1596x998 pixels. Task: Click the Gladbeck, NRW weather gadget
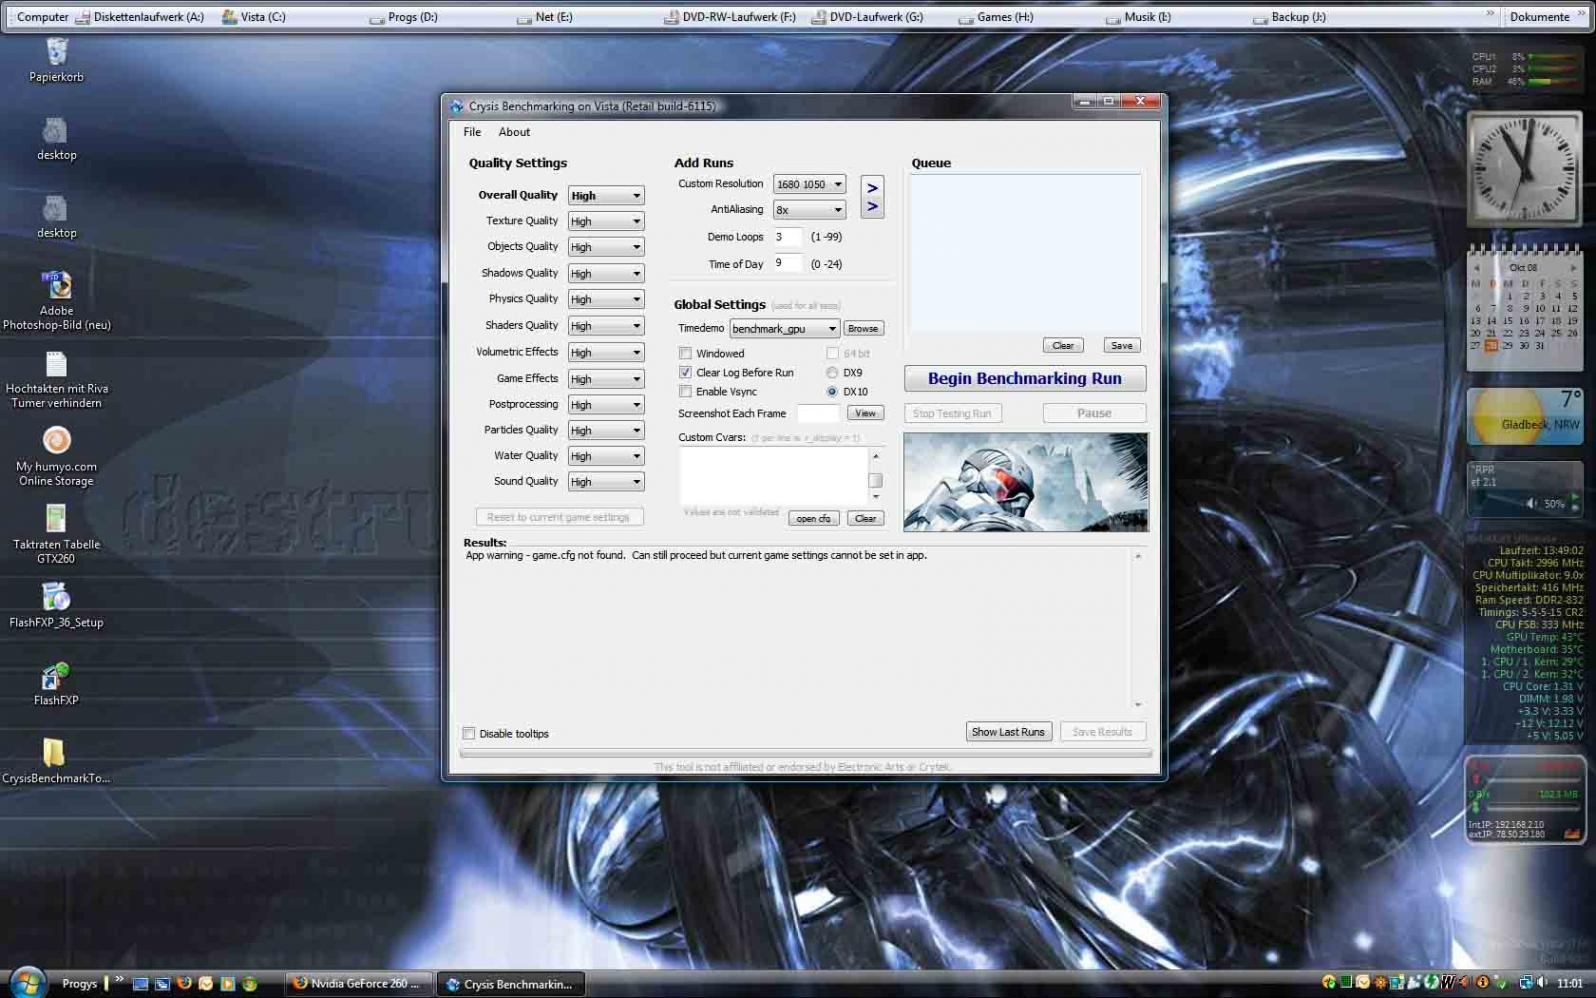tap(1524, 416)
